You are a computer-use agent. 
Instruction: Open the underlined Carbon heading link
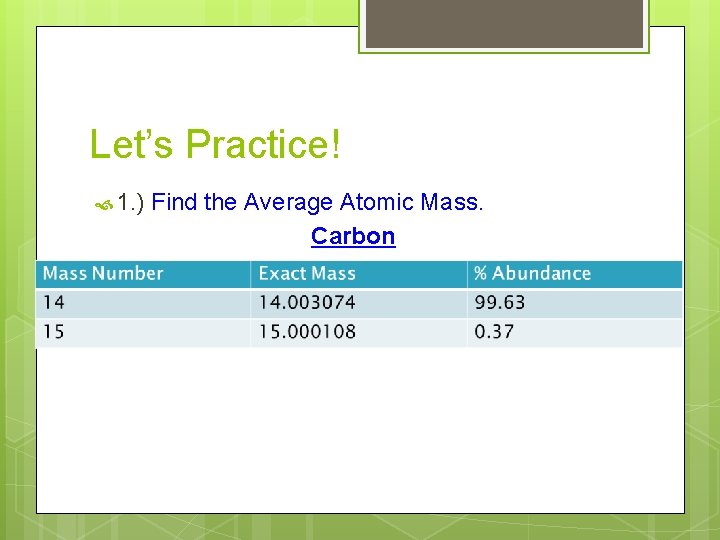(353, 236)
